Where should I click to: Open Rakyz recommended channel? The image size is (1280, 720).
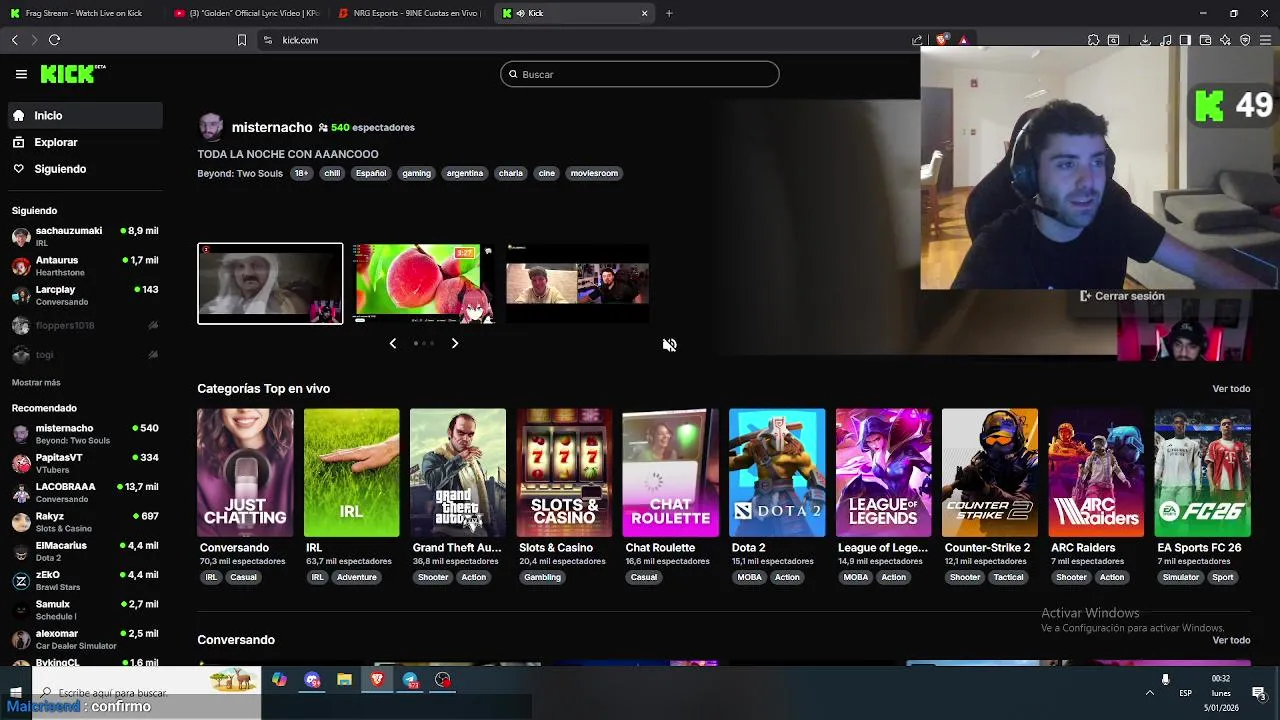pos(85,522)
